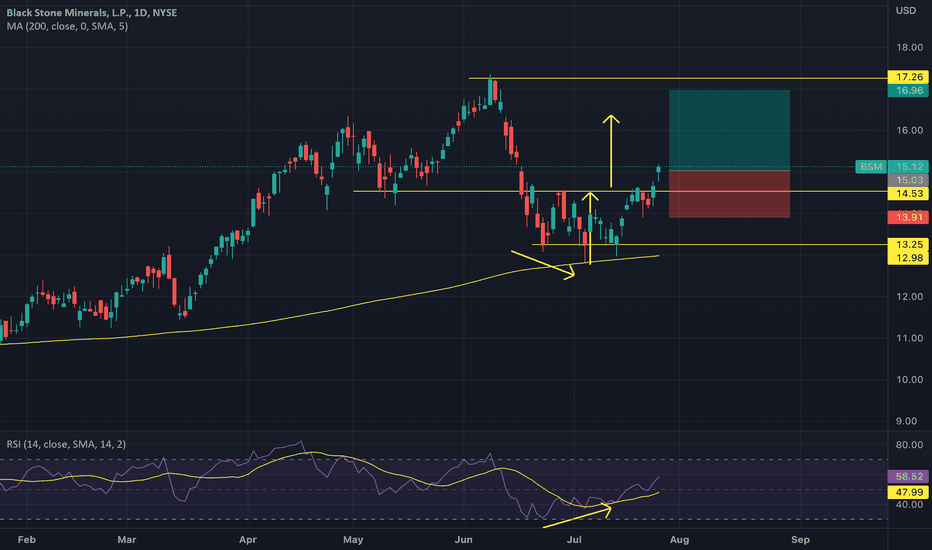932x550 pixels.
Task: Click the USD currency label
Action: [x=906, y=11]
